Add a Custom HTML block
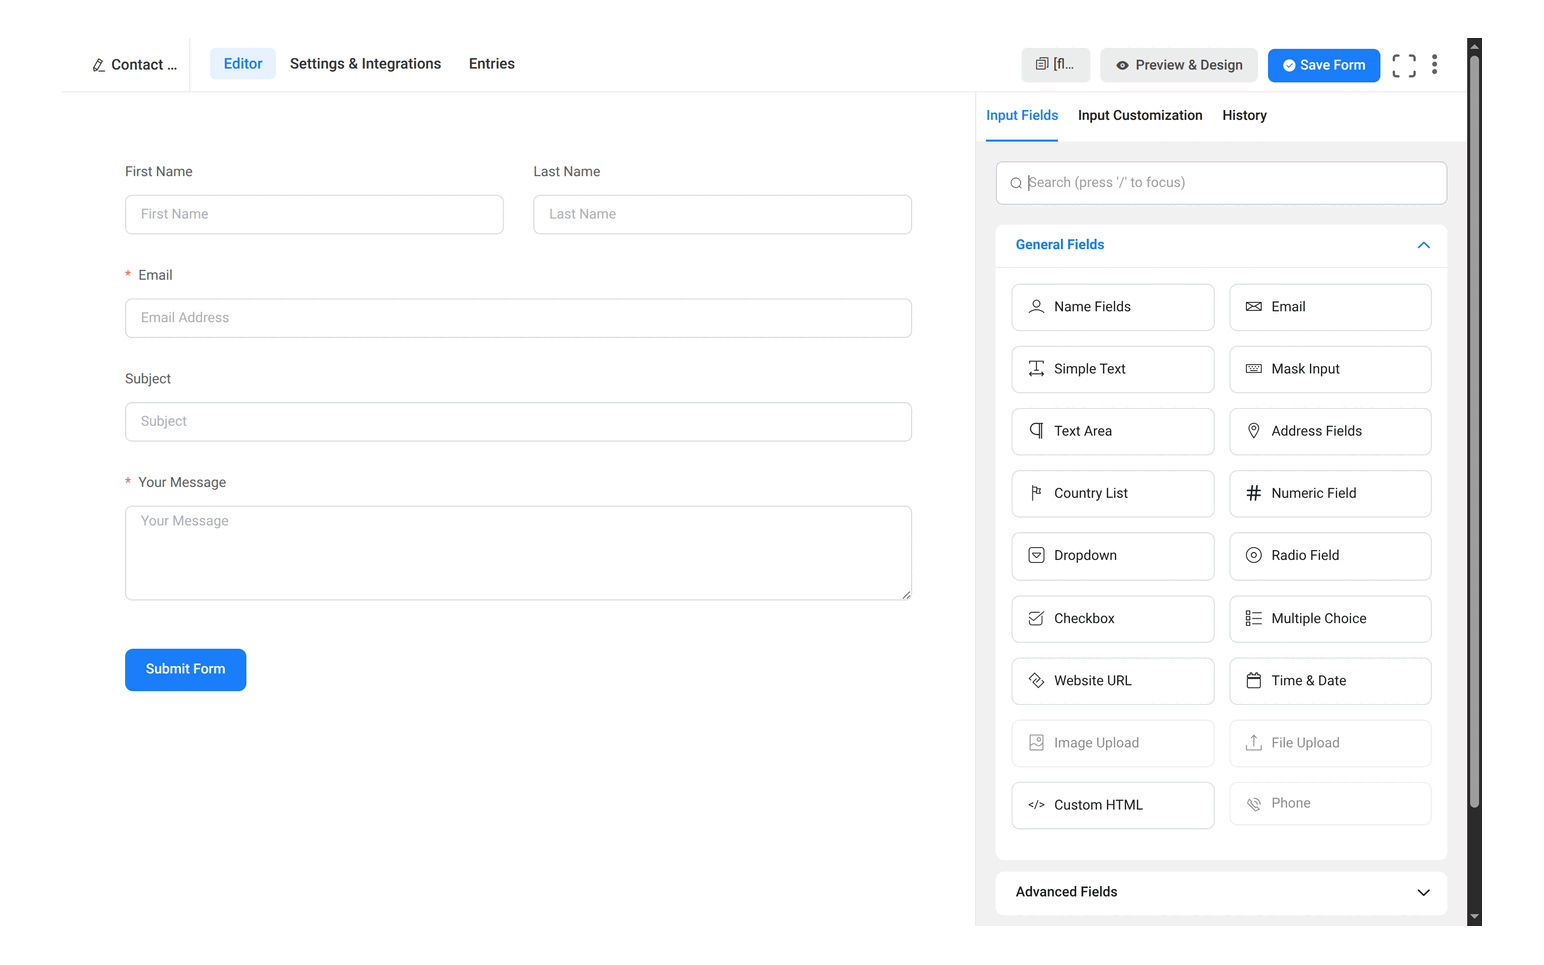The width and height of the screenshot is (1544, 965). pos(1112,805)
